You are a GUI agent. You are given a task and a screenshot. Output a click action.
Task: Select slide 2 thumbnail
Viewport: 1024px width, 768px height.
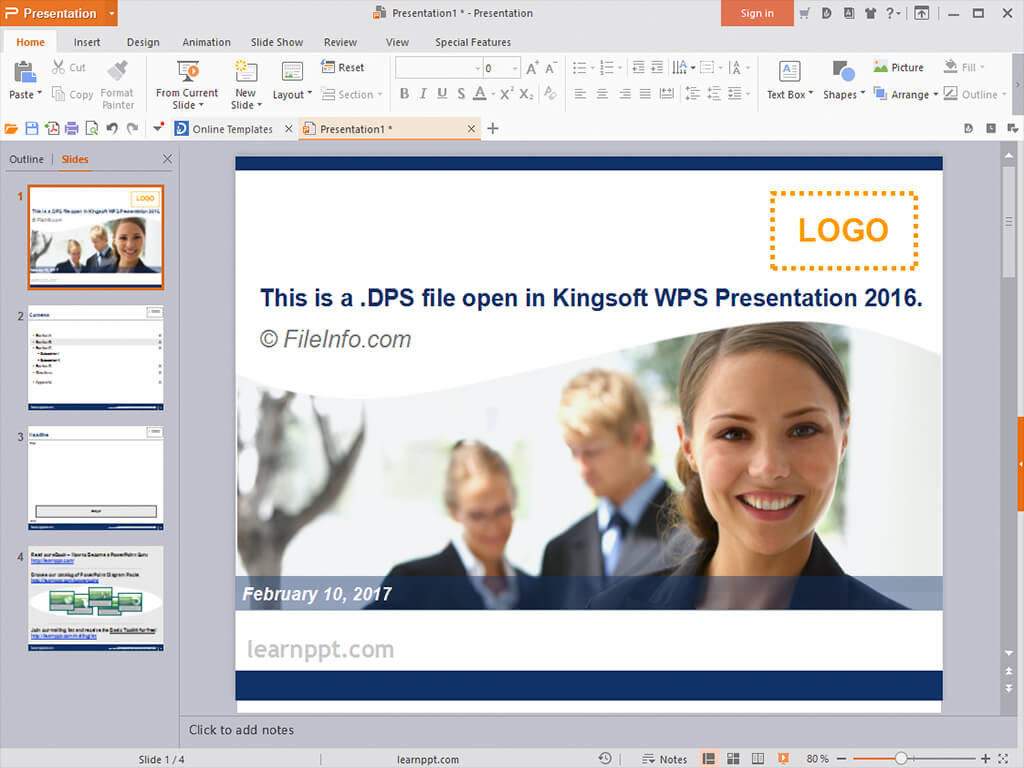pos(95,358)
